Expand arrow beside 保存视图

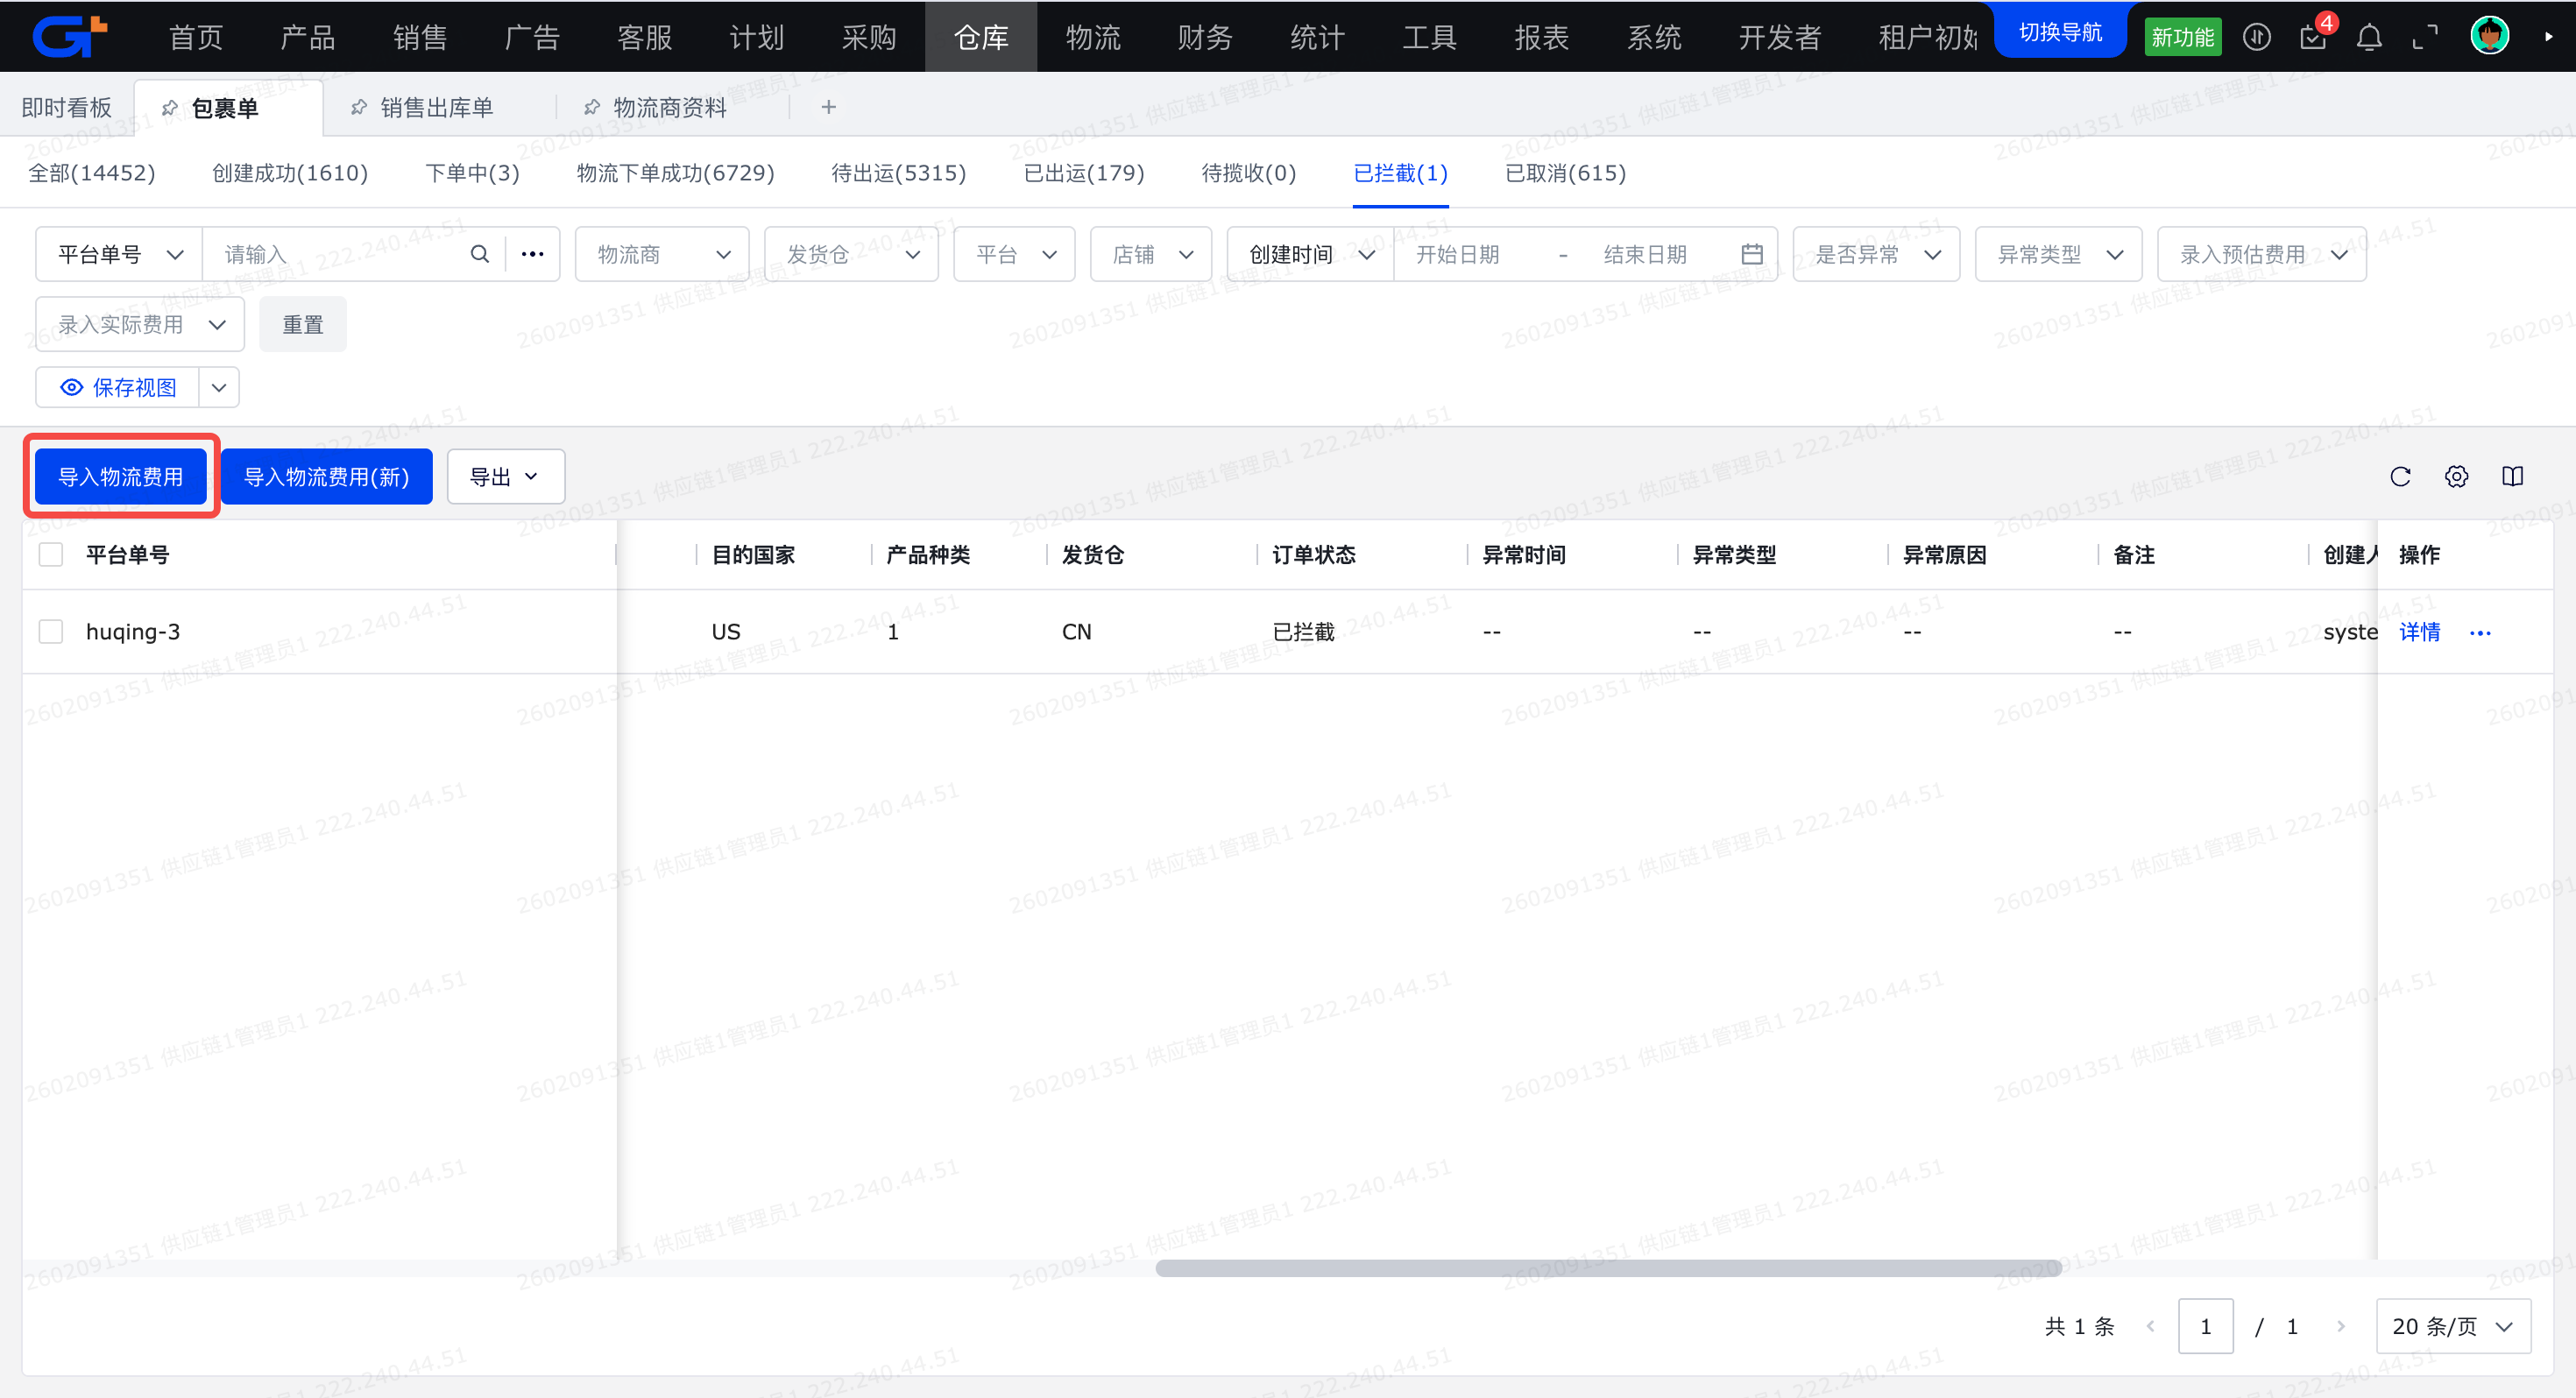coord(219,387)
